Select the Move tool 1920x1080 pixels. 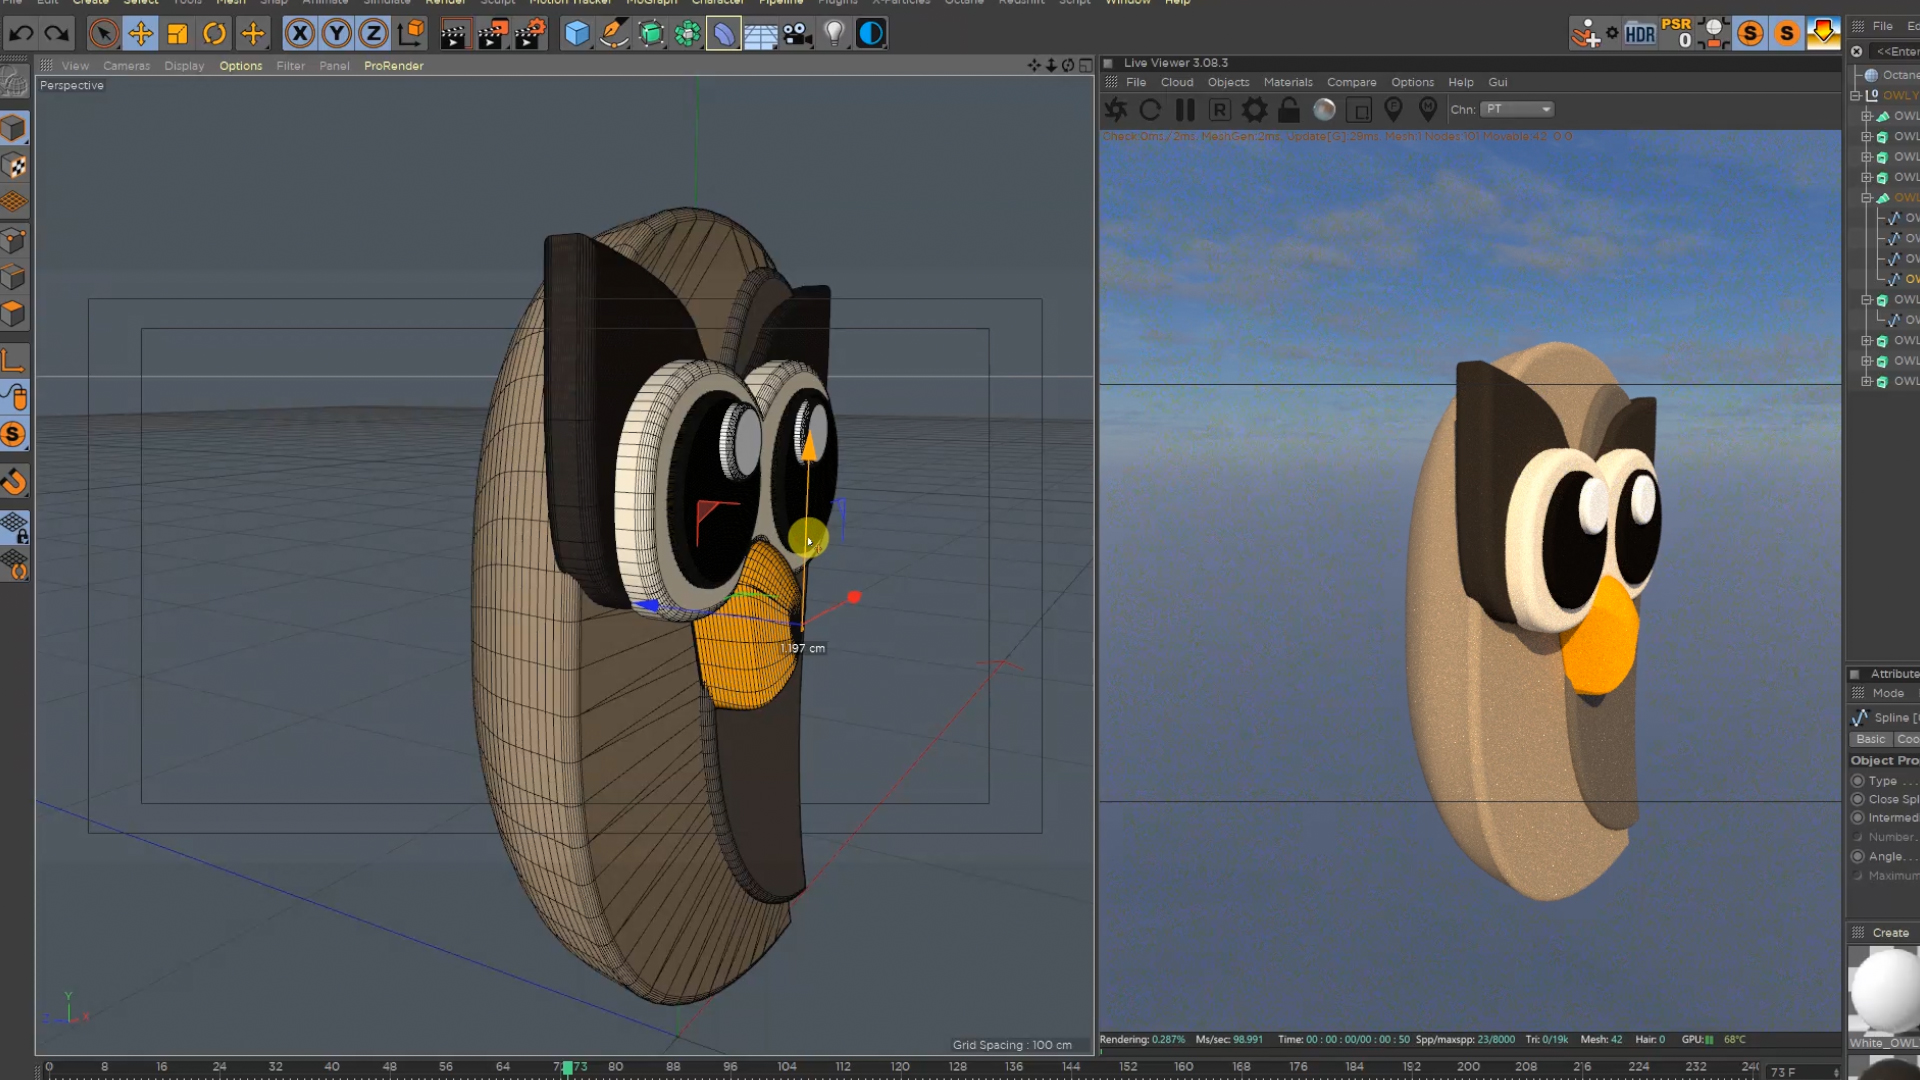pos(140,34)
